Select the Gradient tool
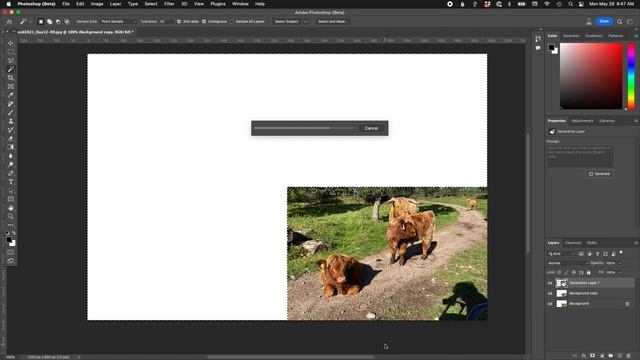The image size is (640, 360). tap(11, 147)
